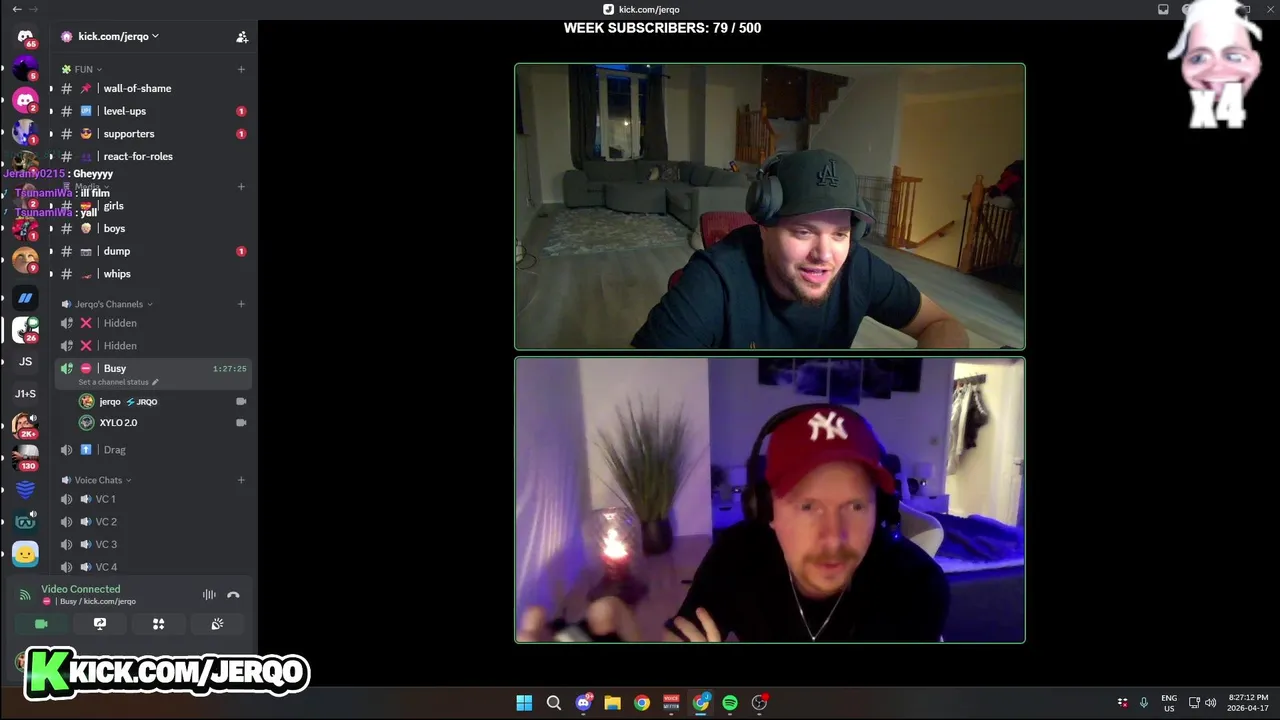
Task: Click Set a channel status link
Action: coord(118,382)
